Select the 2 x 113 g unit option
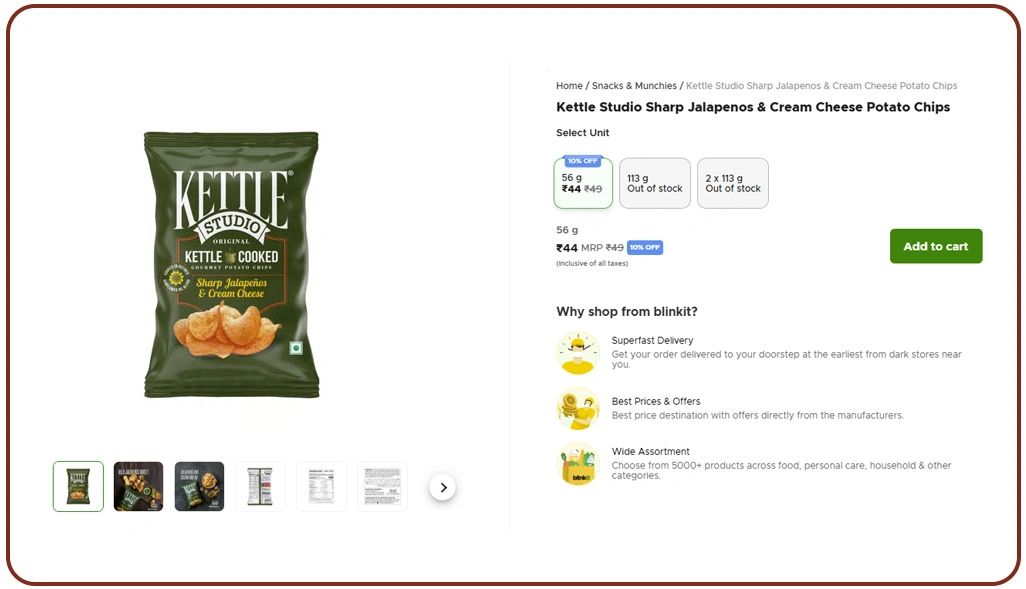 (733, 183)
